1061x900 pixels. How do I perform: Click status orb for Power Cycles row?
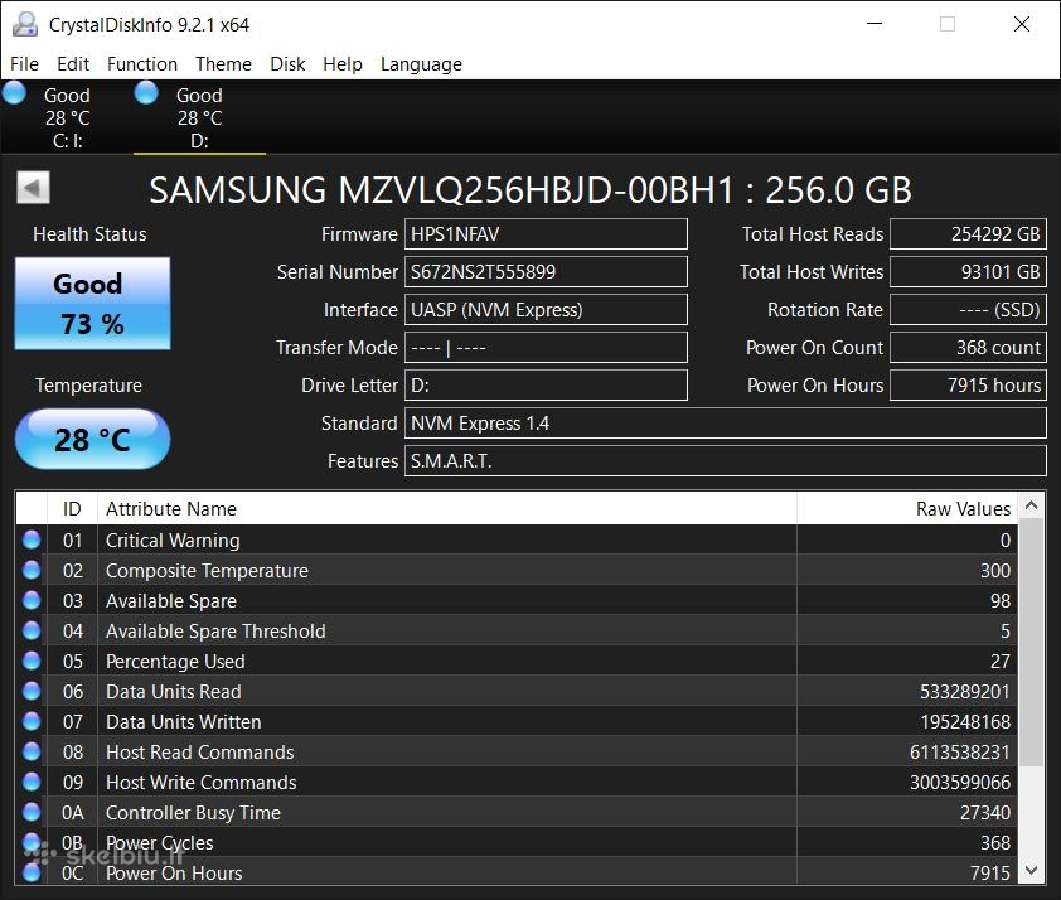(x=31, y=842)
